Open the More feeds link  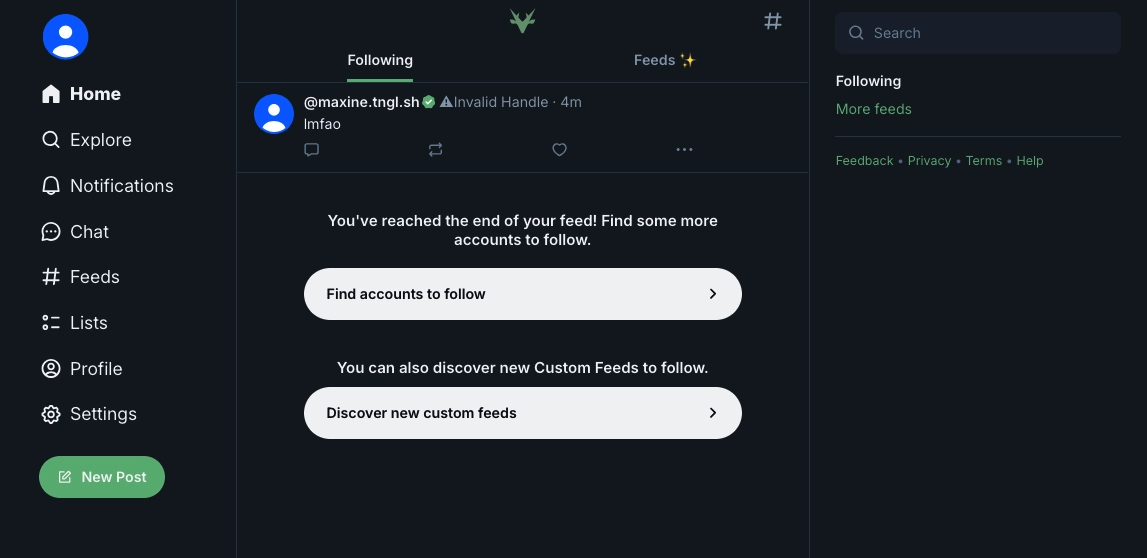(873, 109)
